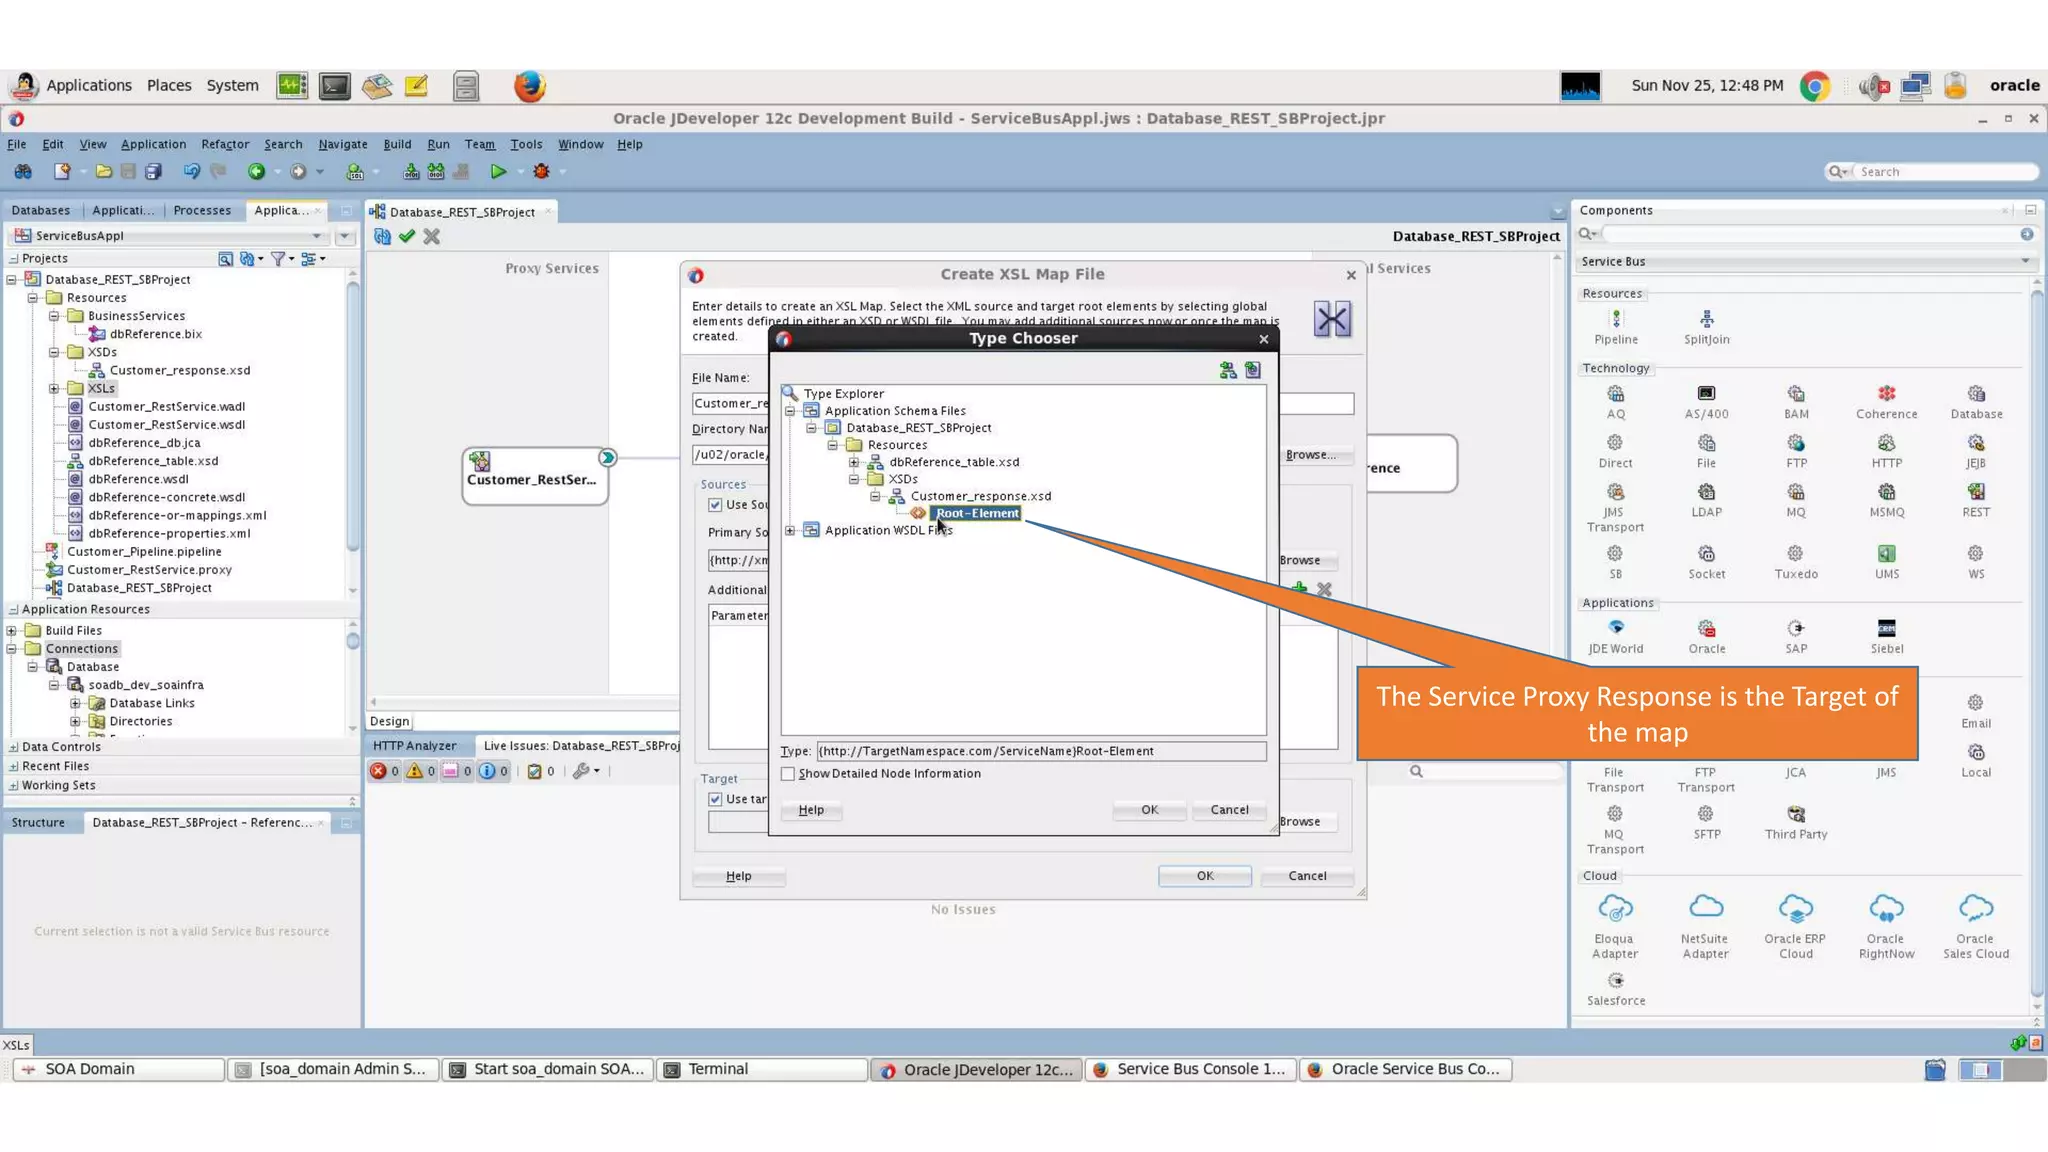Select the Database adapter icon
Screen dimensions: 2048x1152
[x=1976, y=394]
